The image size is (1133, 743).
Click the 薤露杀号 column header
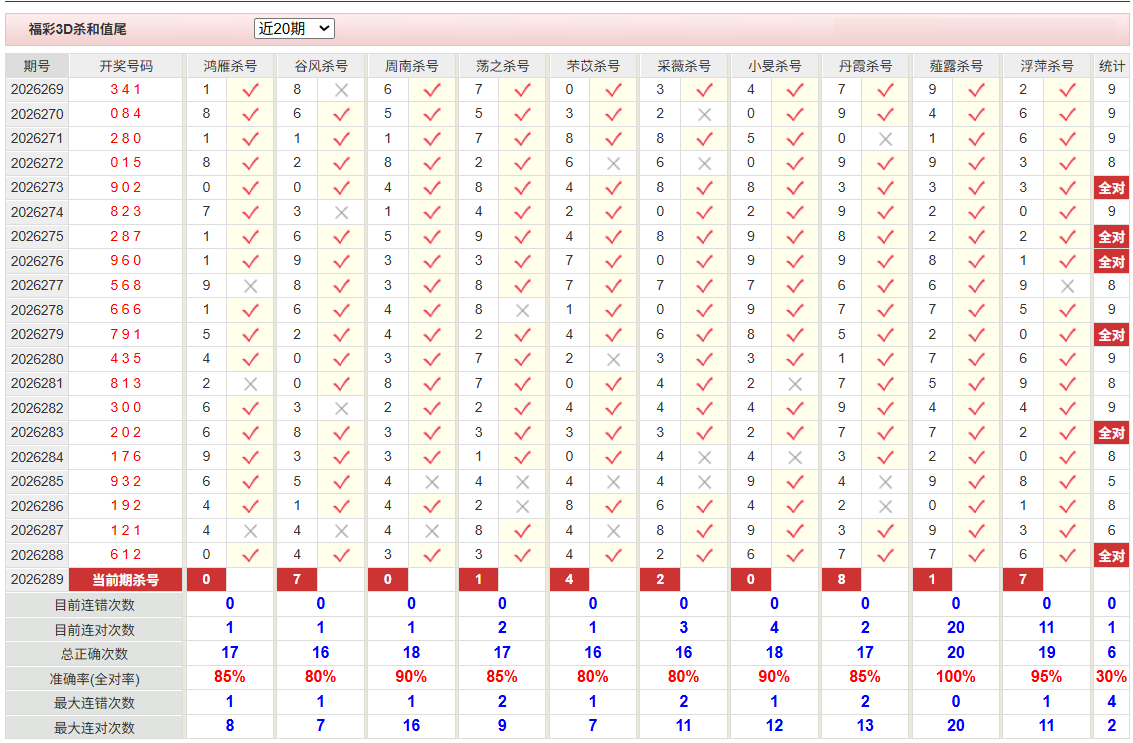coord(956,66)
